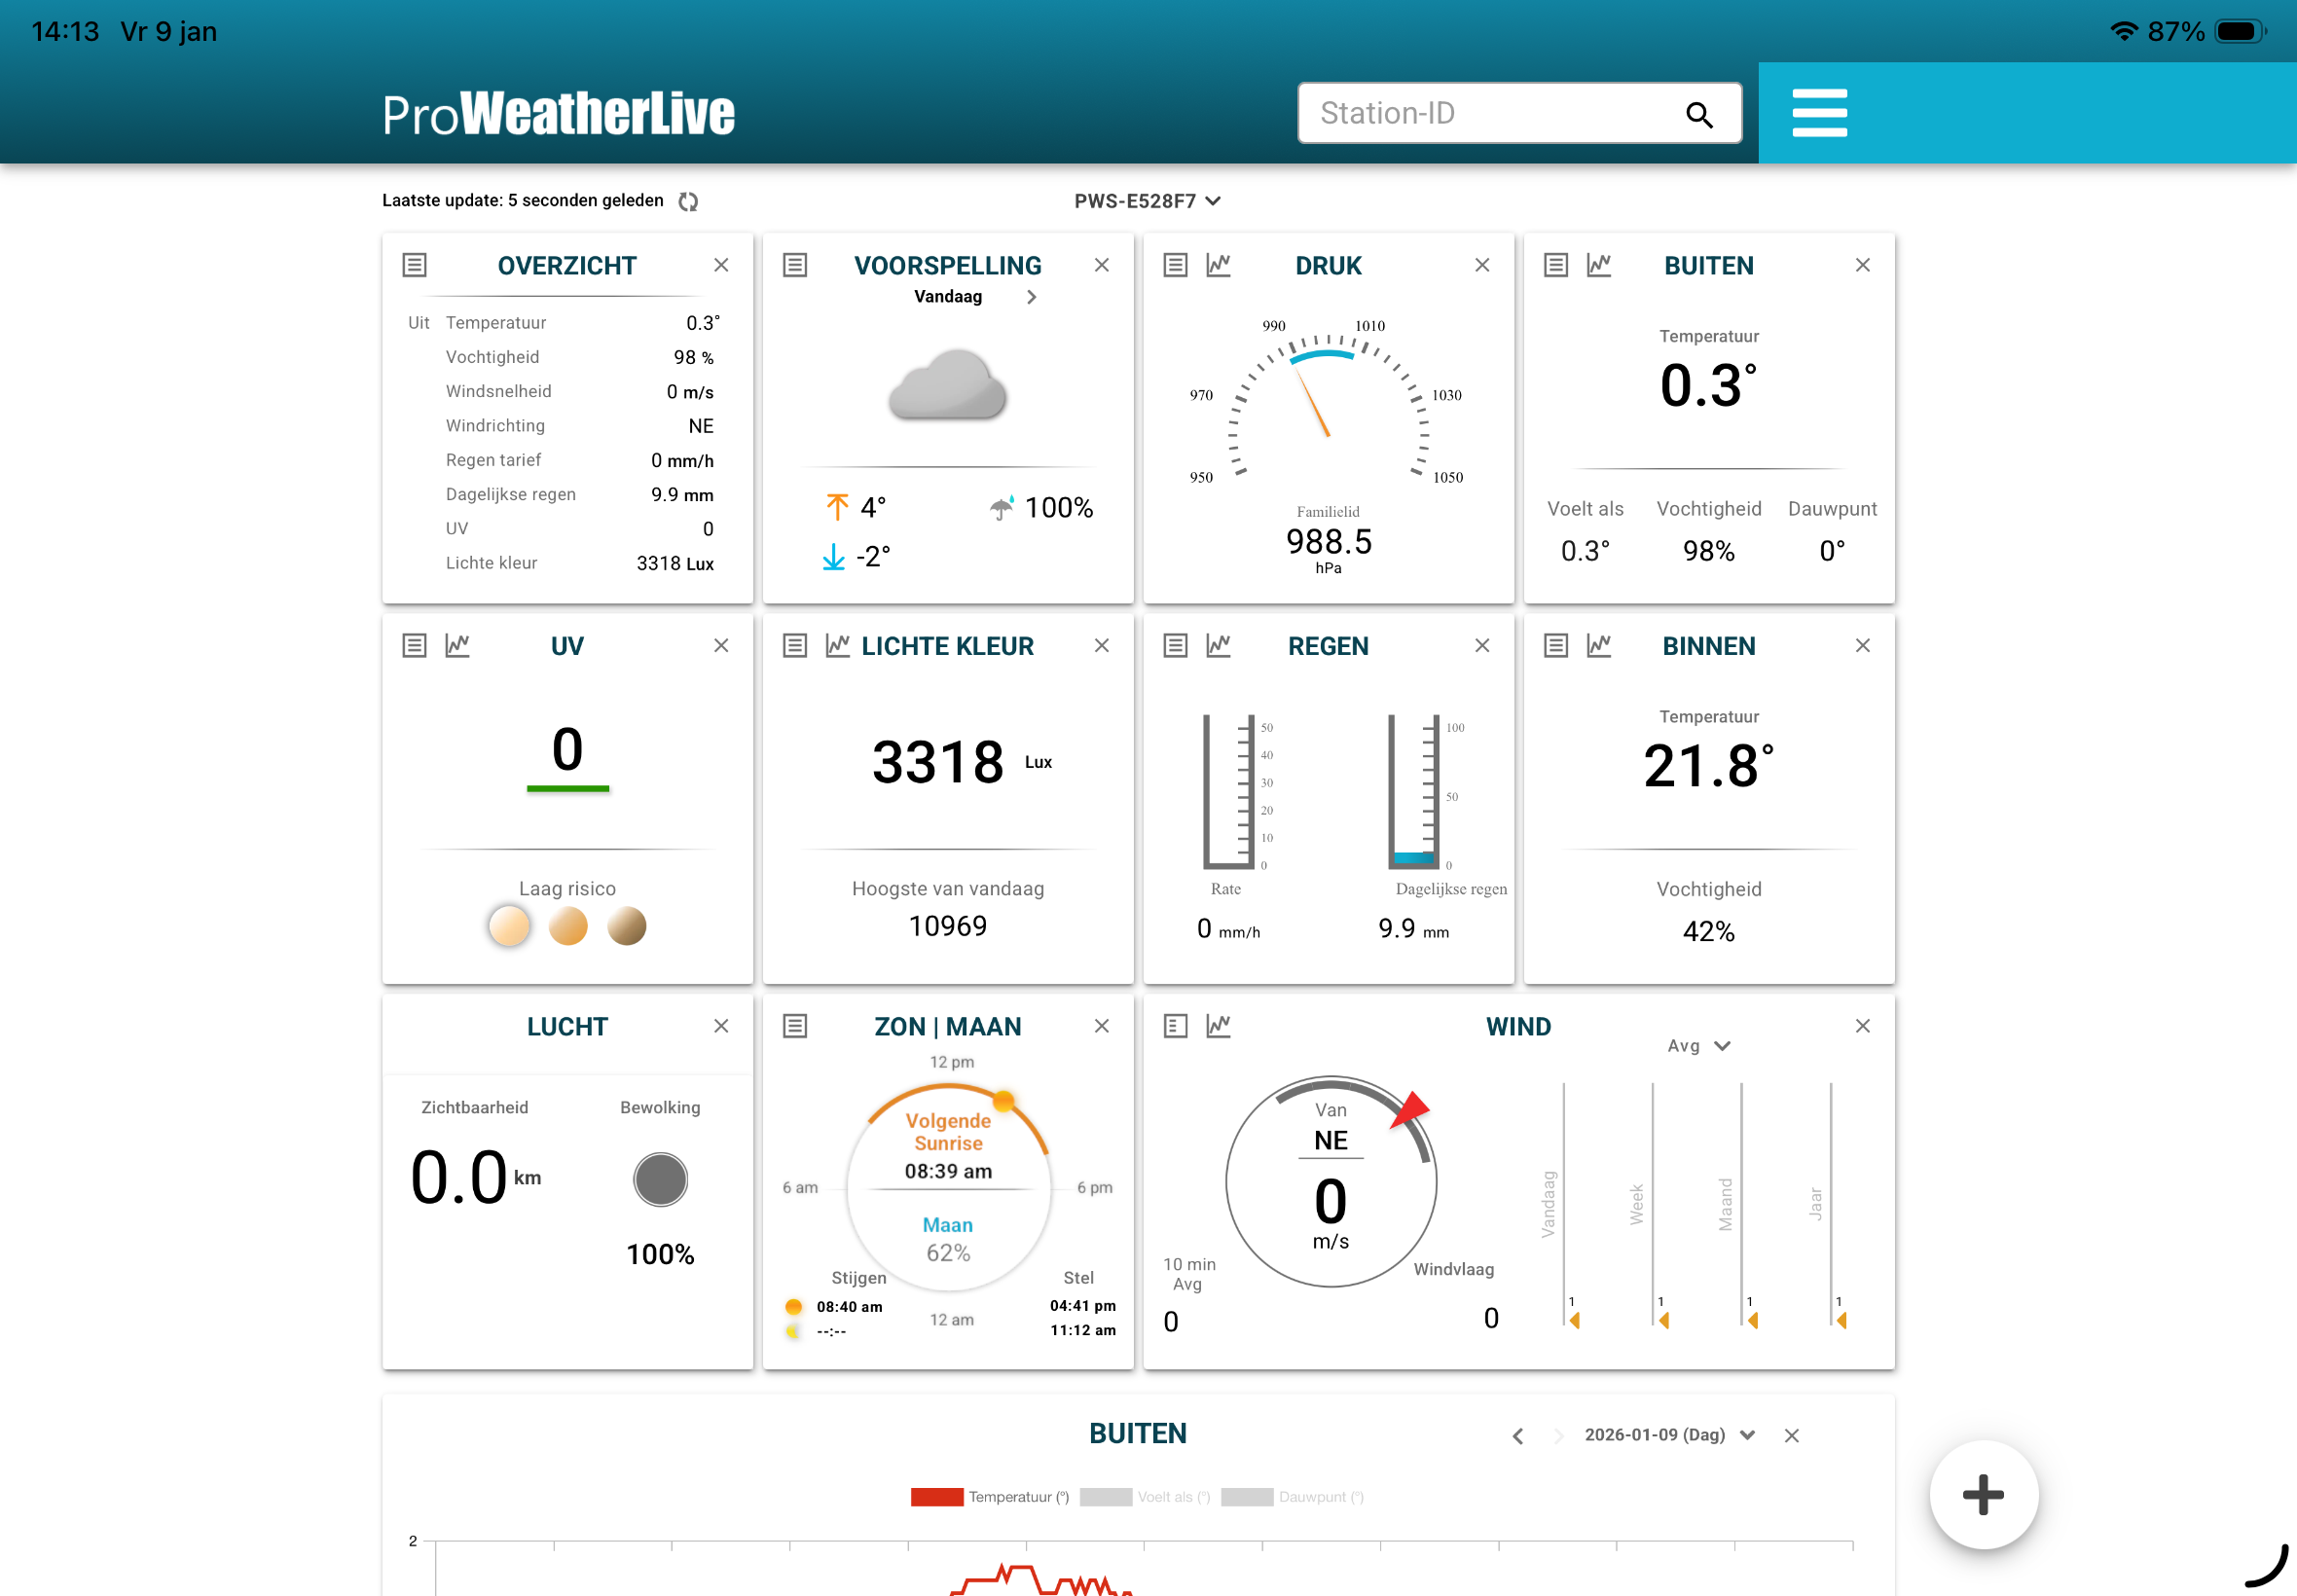Open list view icon on OVERZICHT panel
Screen dimensions: 2297x1596
[x=414, y=265]
